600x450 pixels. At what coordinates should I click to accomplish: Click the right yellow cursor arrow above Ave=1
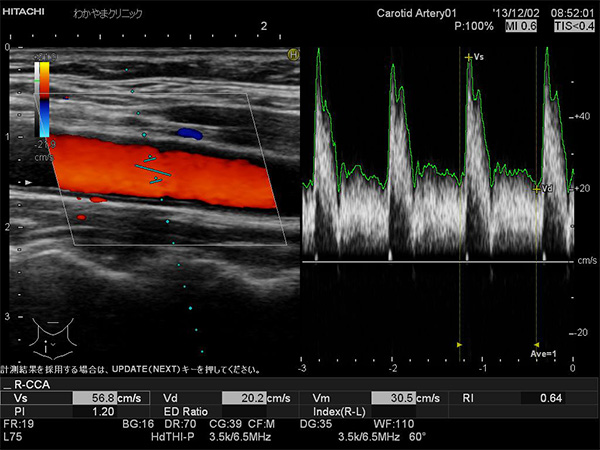[537, 344]
